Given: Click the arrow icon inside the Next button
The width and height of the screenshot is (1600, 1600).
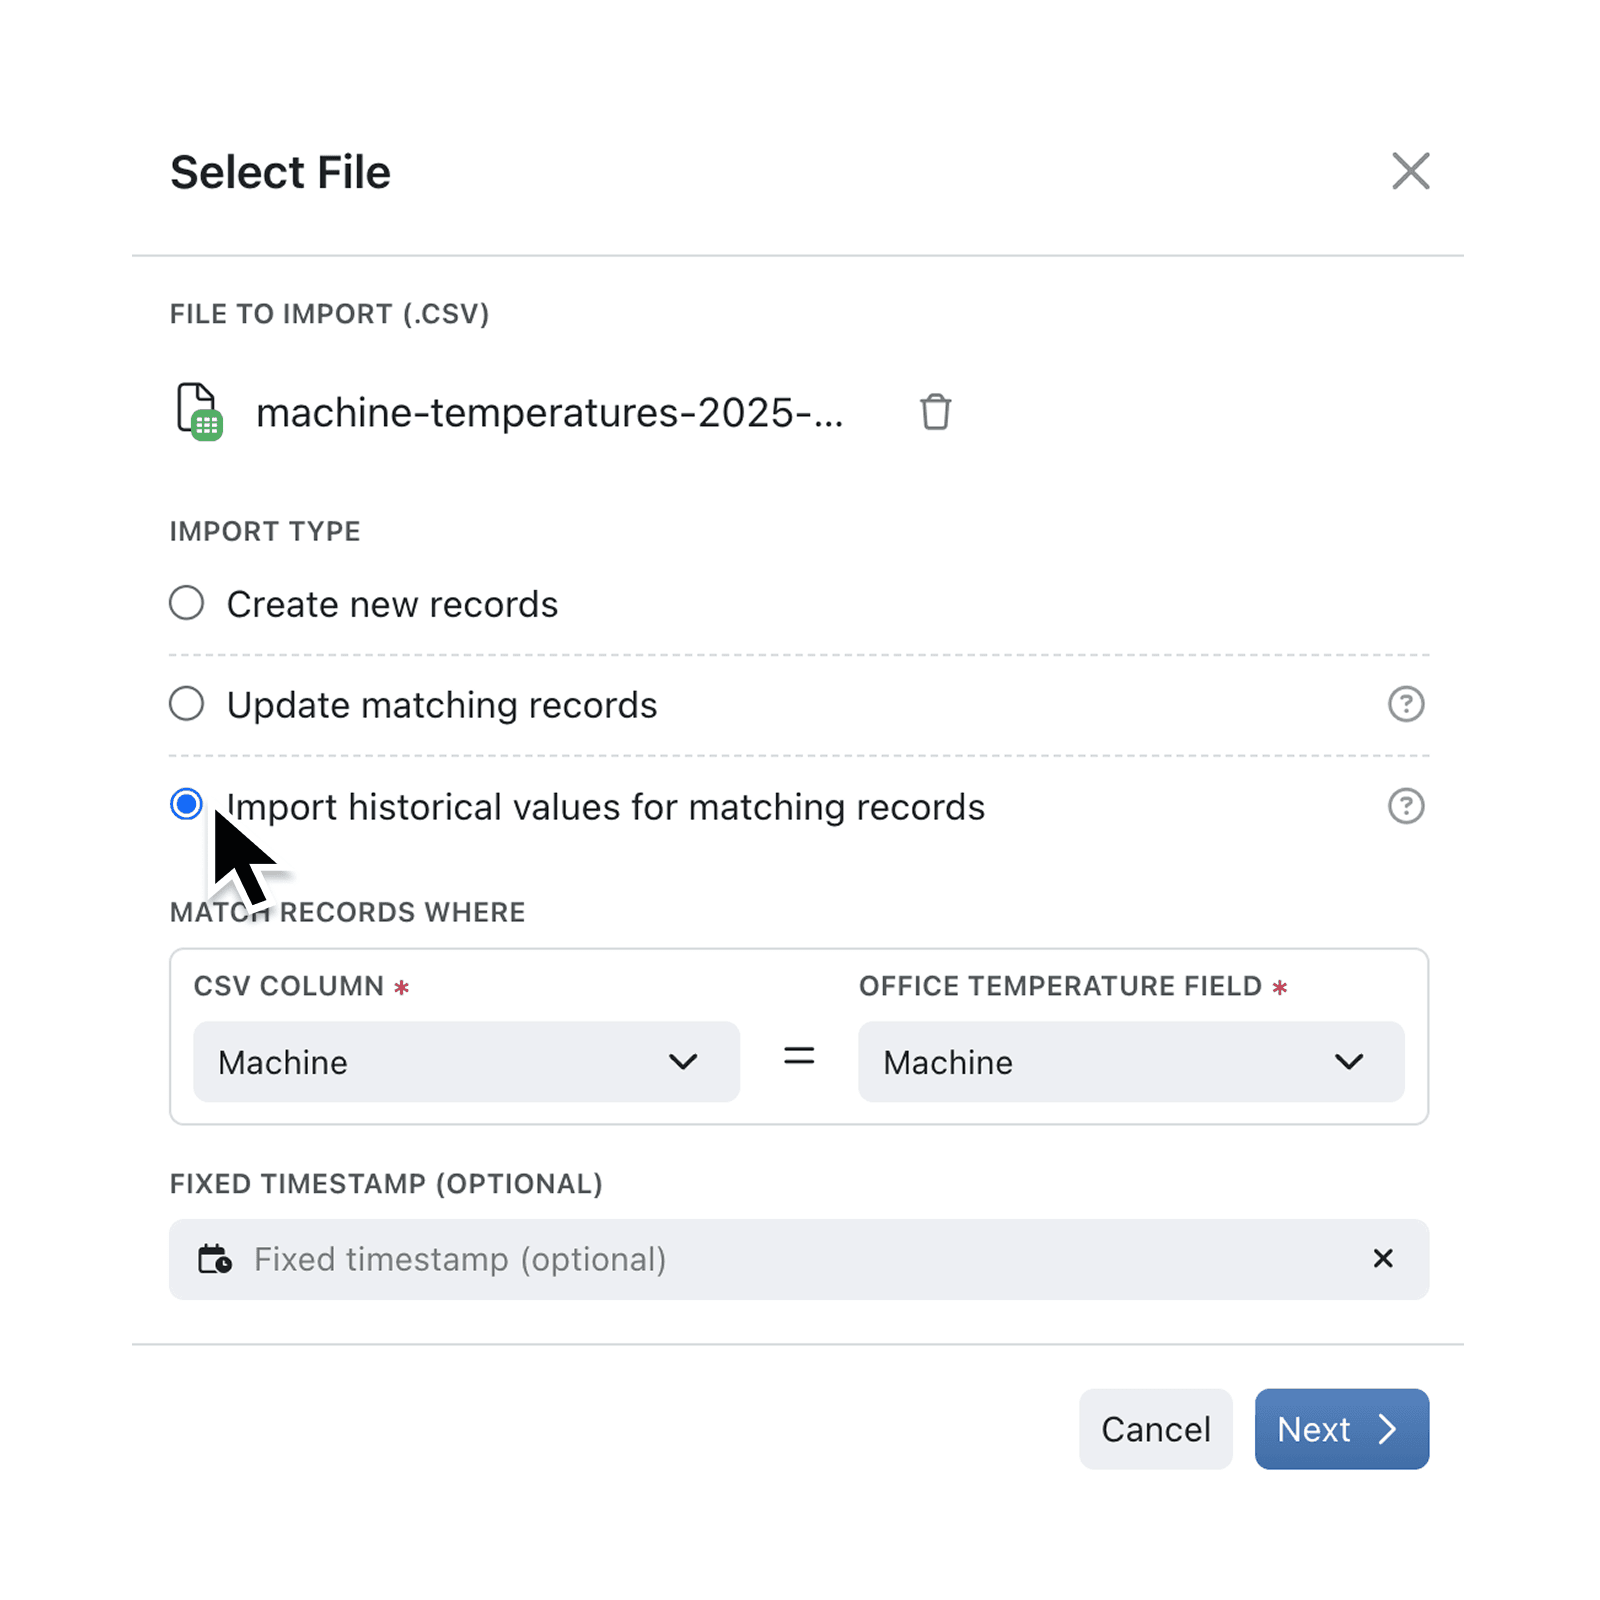Looking at the screenshot, I should pos(1389,1429).
